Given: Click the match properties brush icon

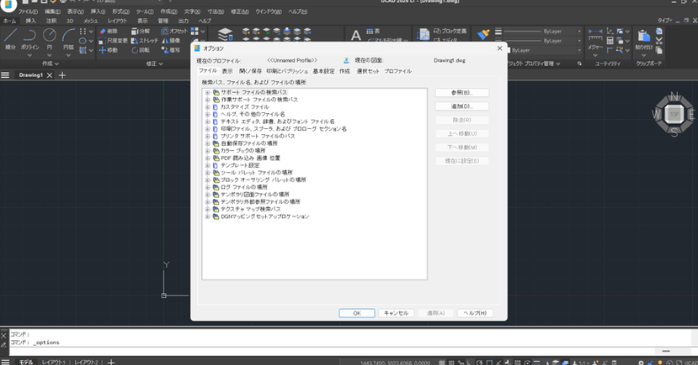Looking at the screenshot, I should coord(483,34).
